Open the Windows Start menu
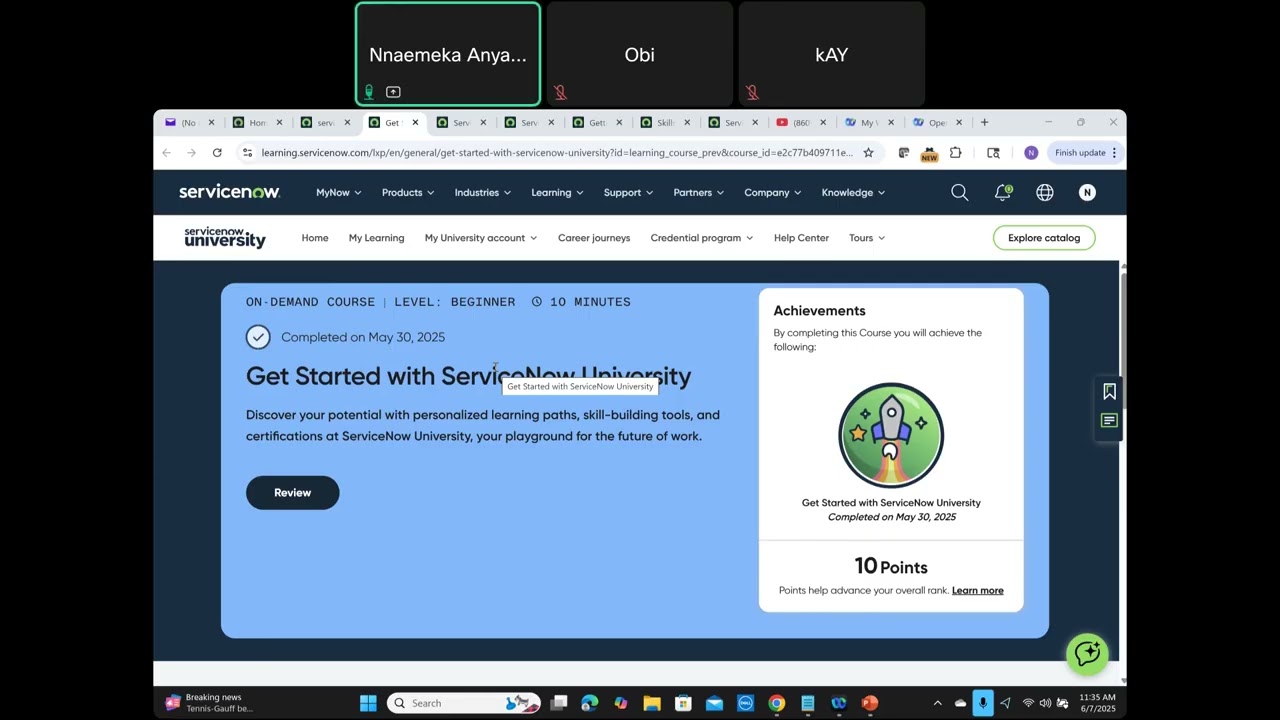 [x=368, y=703]
